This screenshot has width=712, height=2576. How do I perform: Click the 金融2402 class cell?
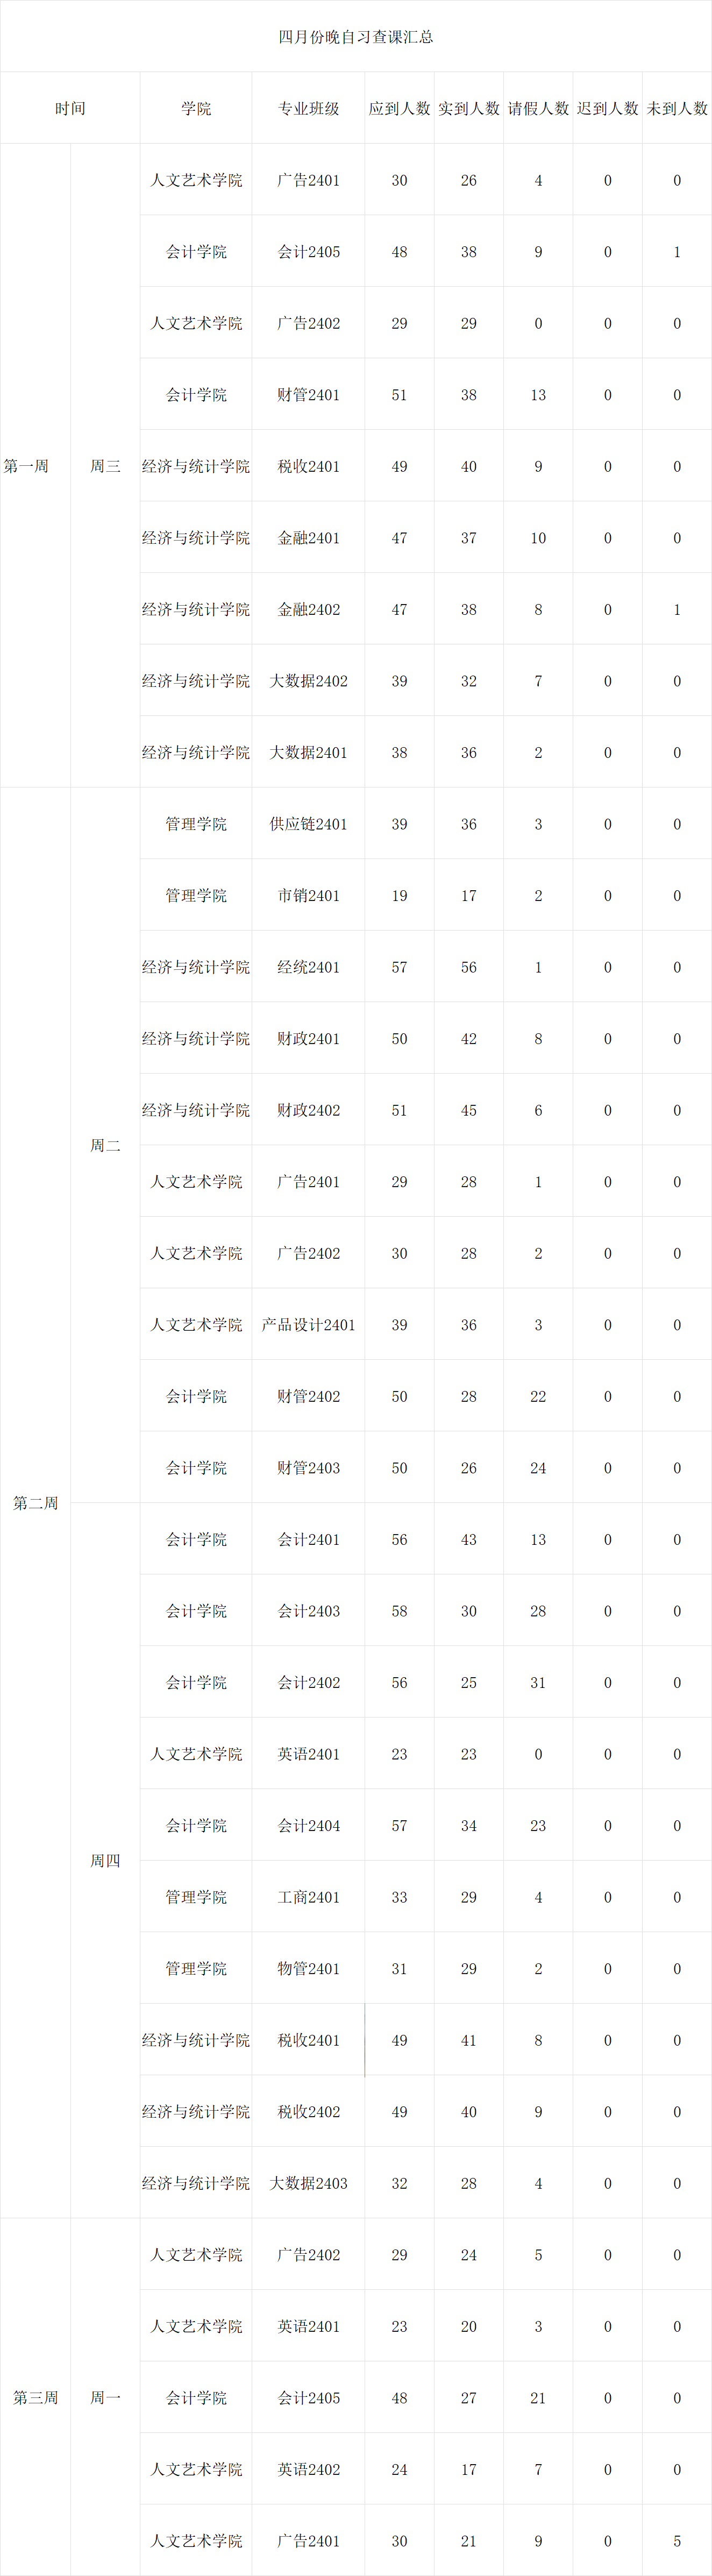[x=309, y=609]
